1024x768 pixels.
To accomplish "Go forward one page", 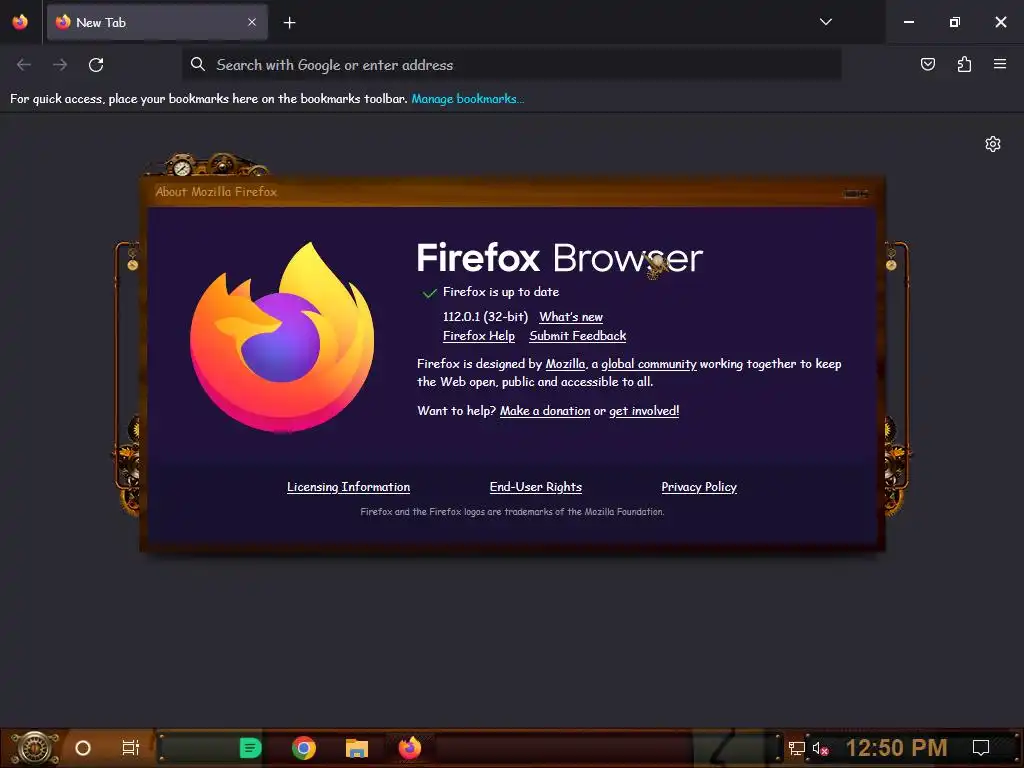I will [x=60, y=65].
